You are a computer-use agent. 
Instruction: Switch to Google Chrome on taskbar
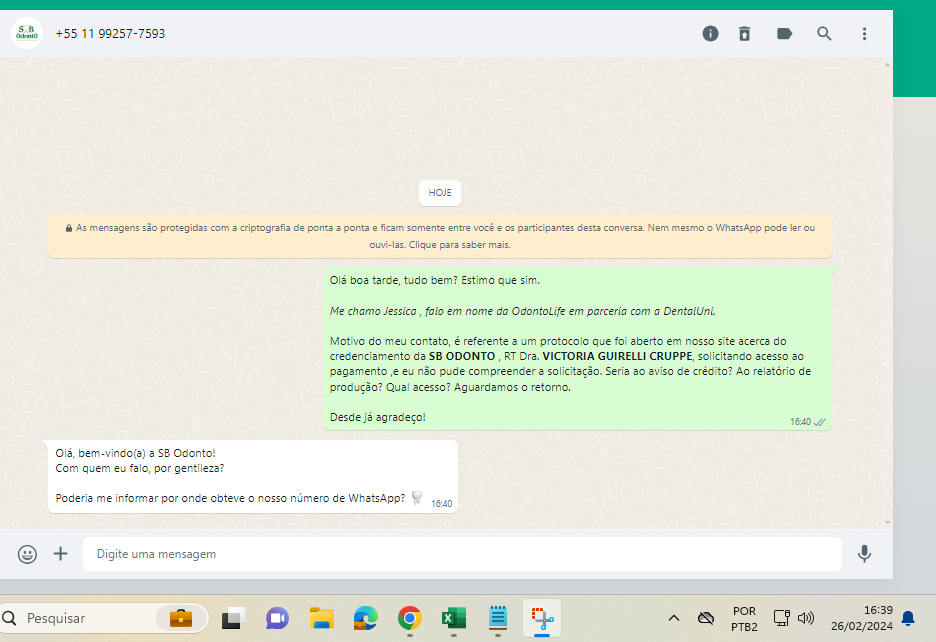pyautogui.click(x=410, y=618)
